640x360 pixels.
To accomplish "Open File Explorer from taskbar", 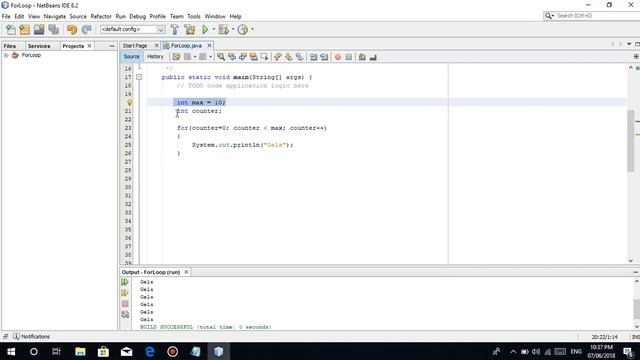I will (x=80, y=351).
